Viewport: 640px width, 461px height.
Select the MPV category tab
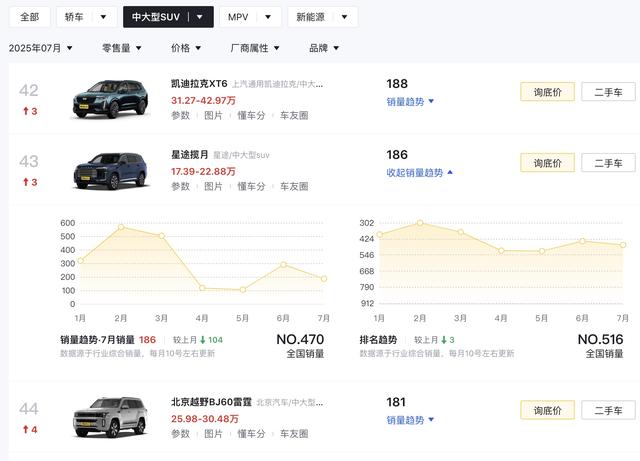click(238, 17)
